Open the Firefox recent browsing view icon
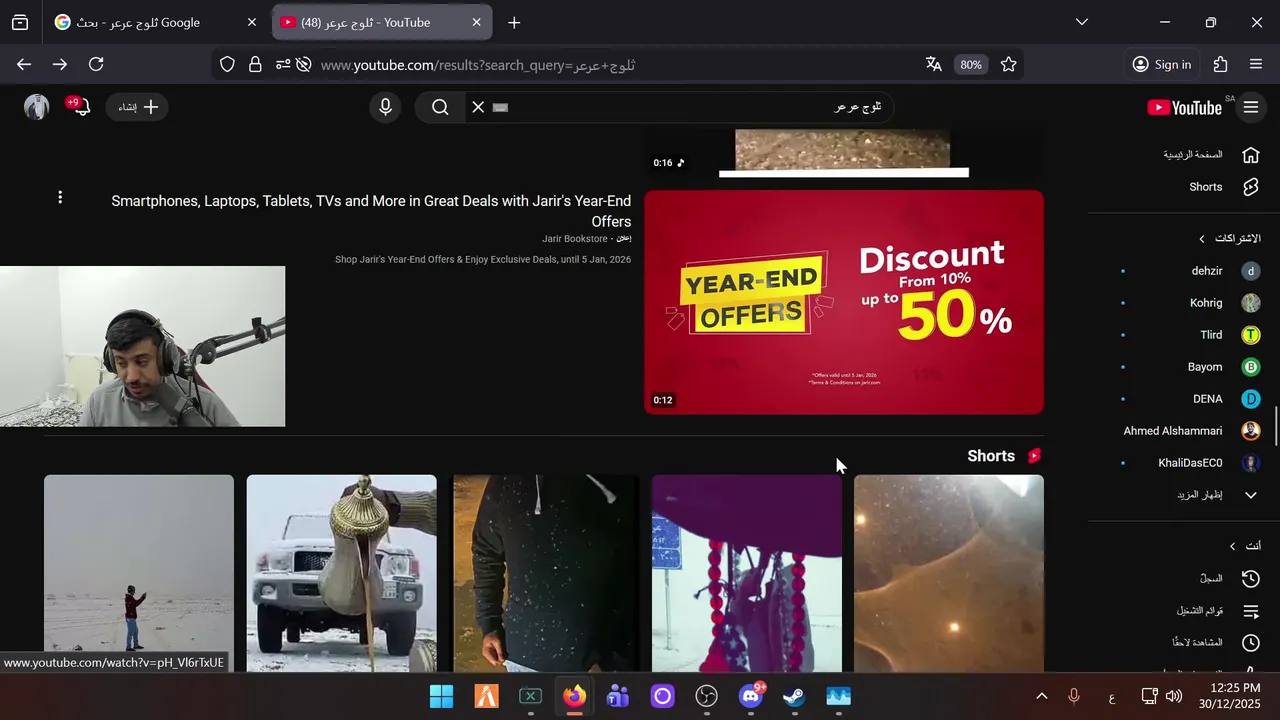 [x=20, y=22]
